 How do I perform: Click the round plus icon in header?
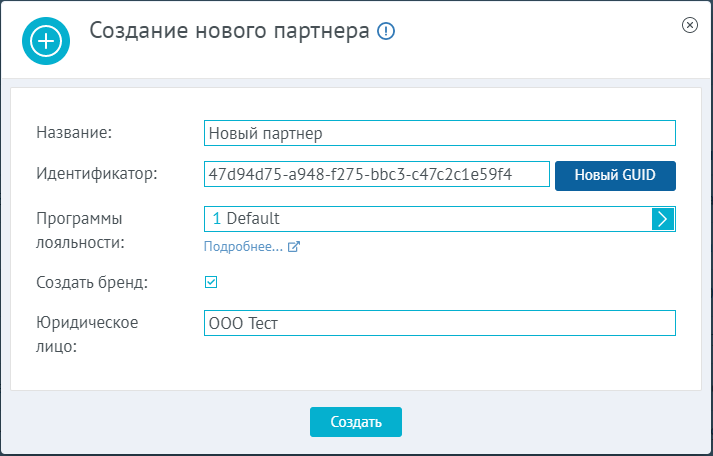point(46,41)
